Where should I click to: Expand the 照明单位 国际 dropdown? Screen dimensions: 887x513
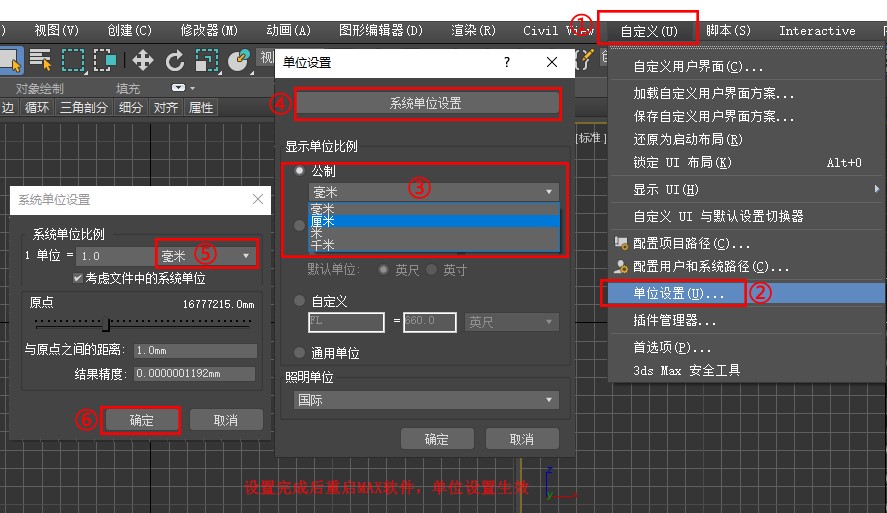(426, 400)
